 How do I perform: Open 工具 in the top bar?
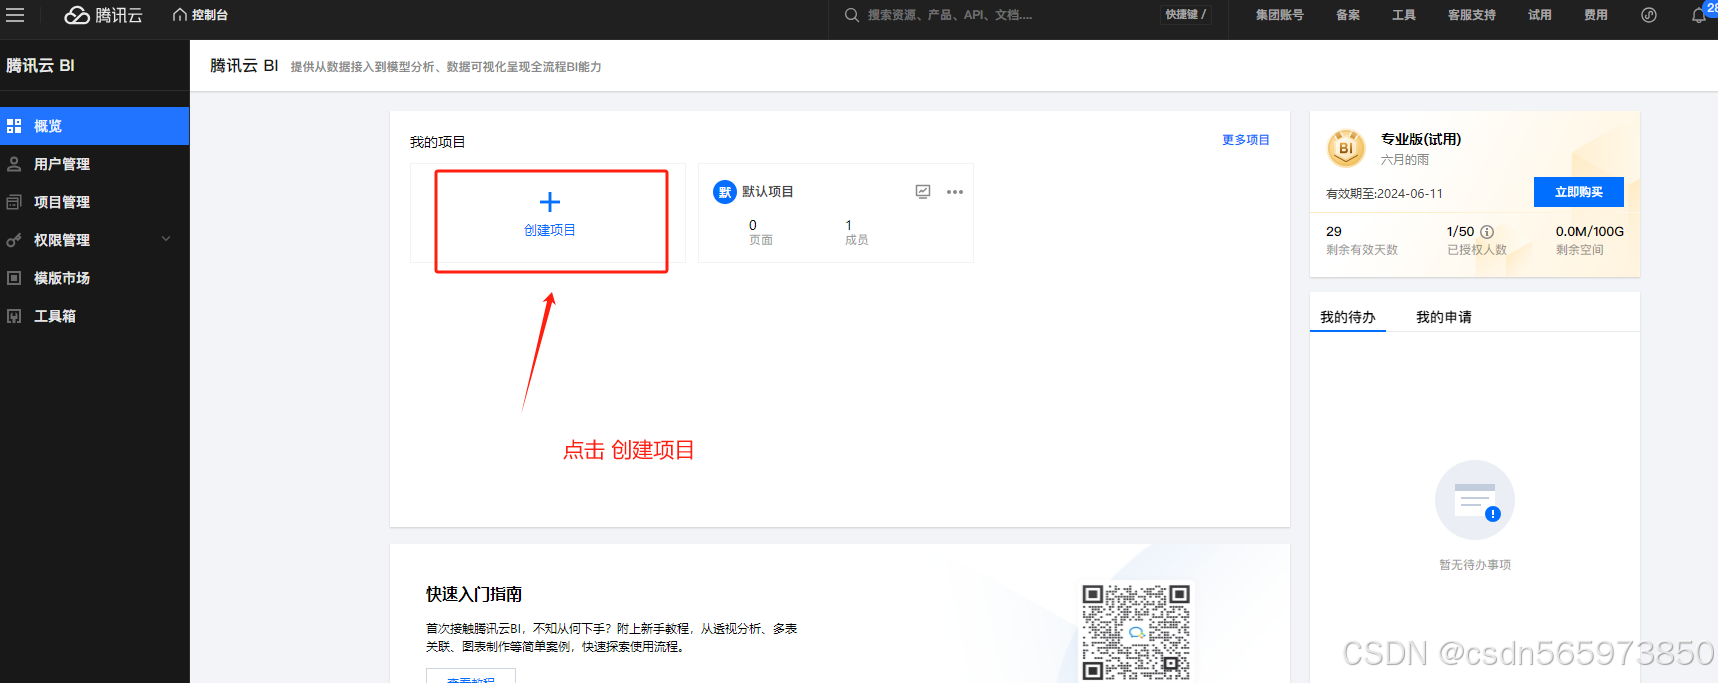(1404, 15)
